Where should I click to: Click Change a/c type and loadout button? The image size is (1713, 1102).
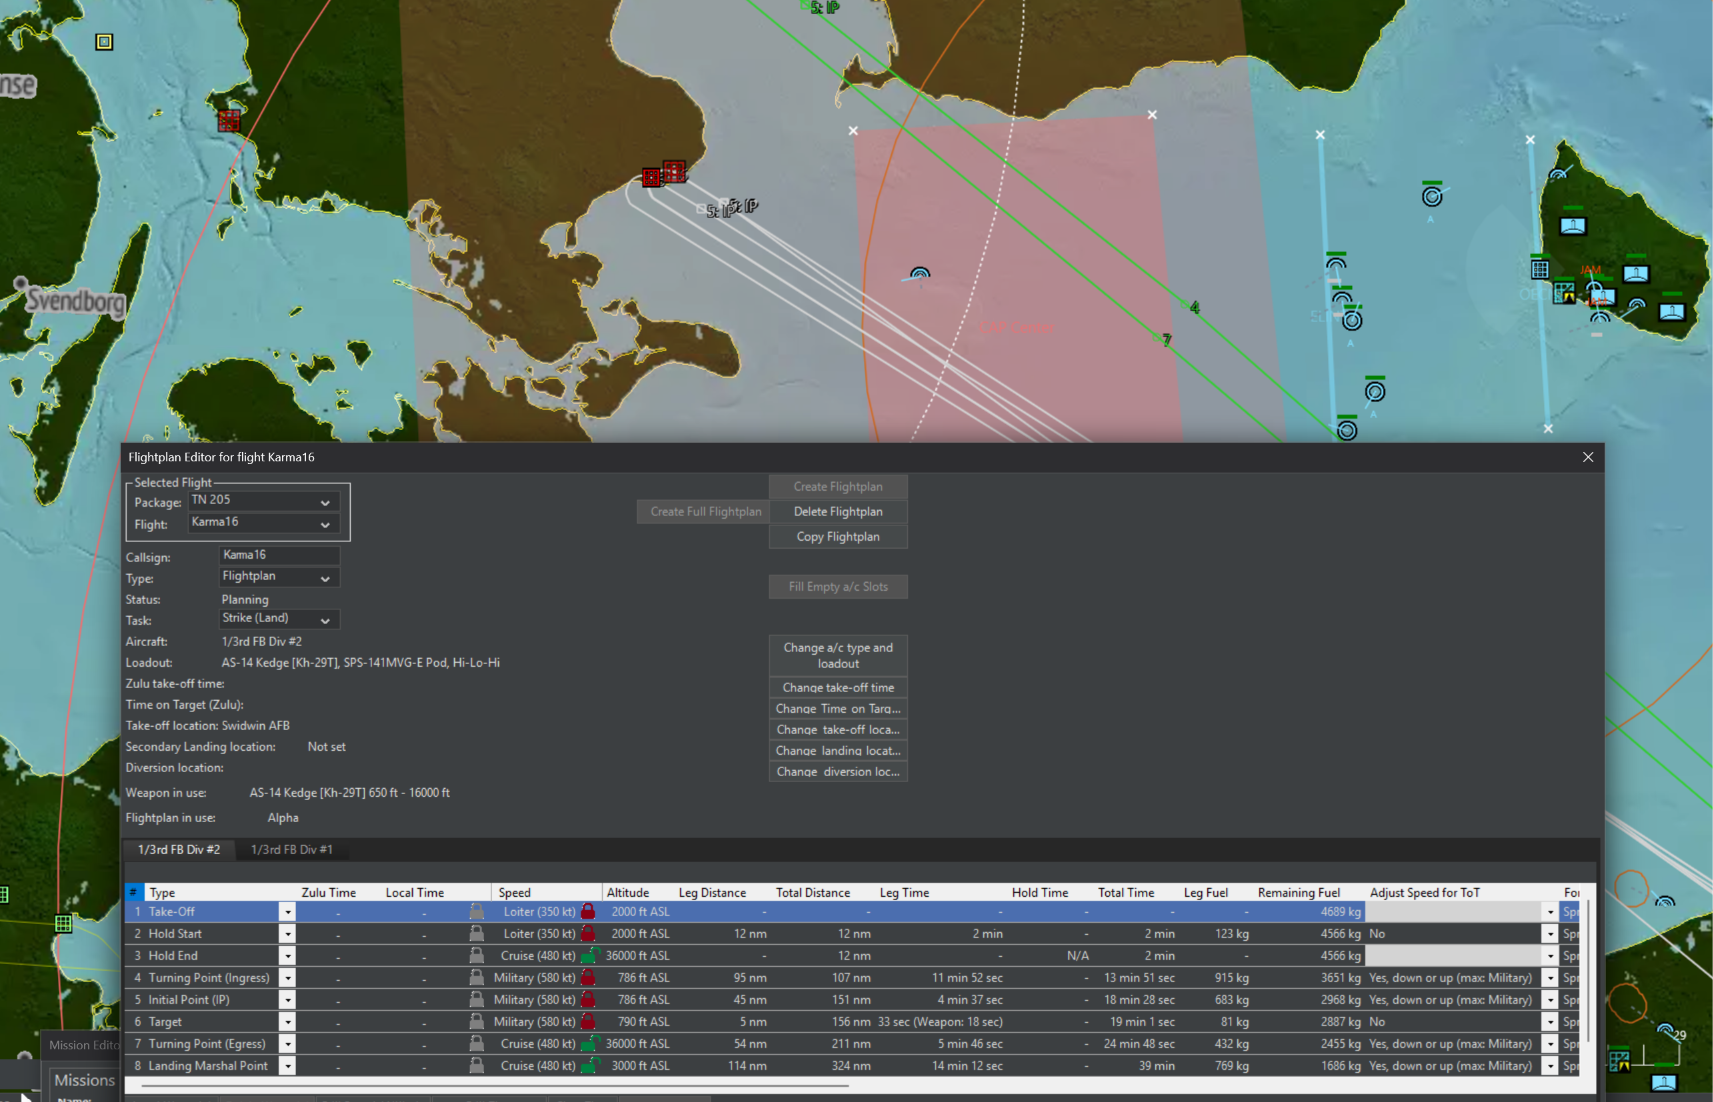click(838, 655)
